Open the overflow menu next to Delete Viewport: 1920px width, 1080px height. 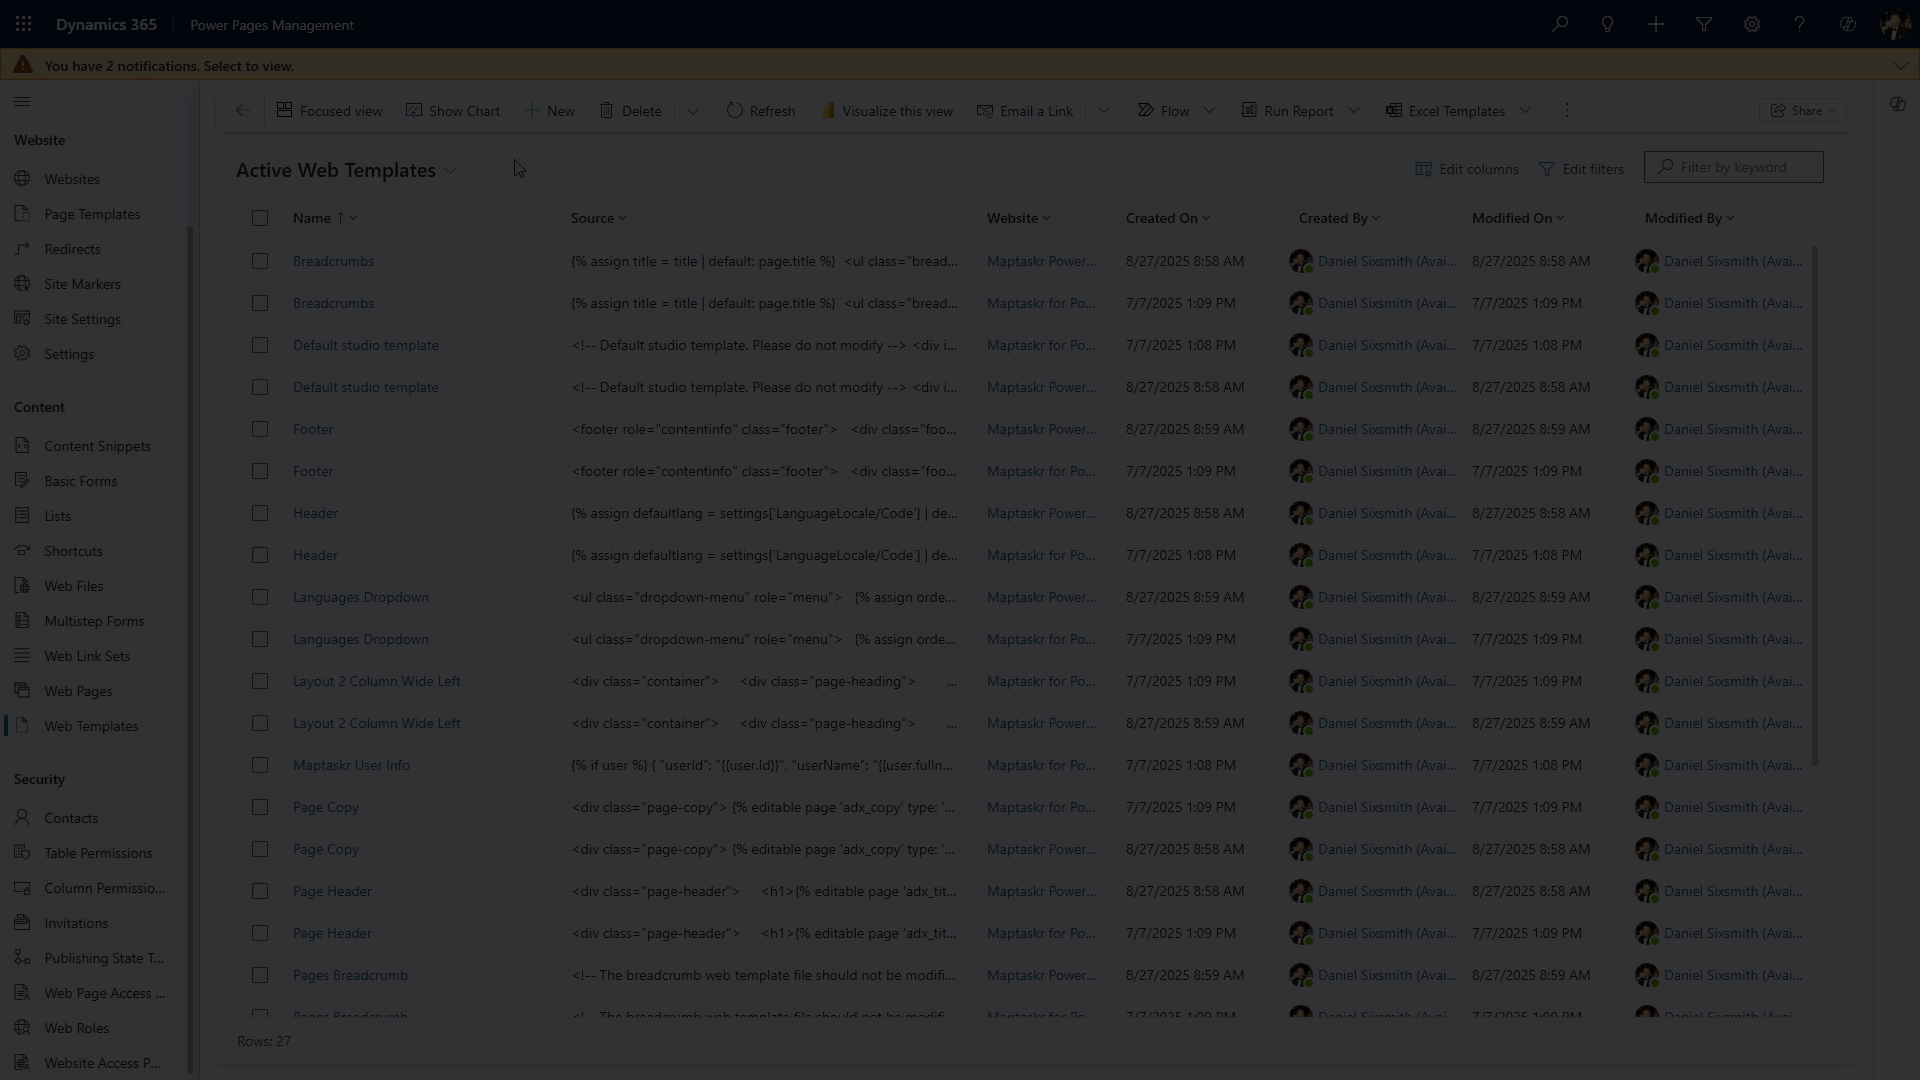click(693, 110)
